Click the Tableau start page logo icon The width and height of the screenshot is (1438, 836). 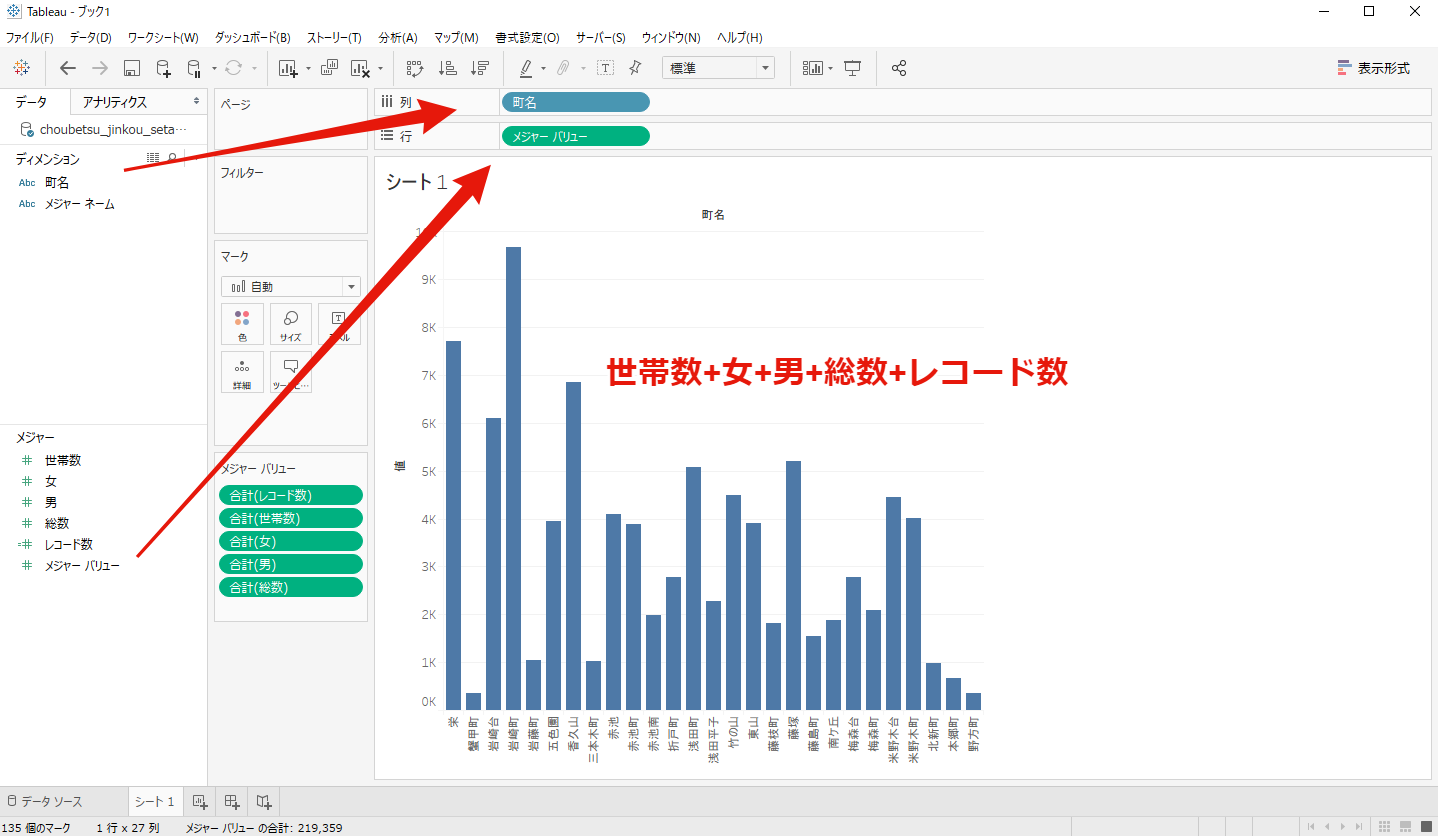21,68
